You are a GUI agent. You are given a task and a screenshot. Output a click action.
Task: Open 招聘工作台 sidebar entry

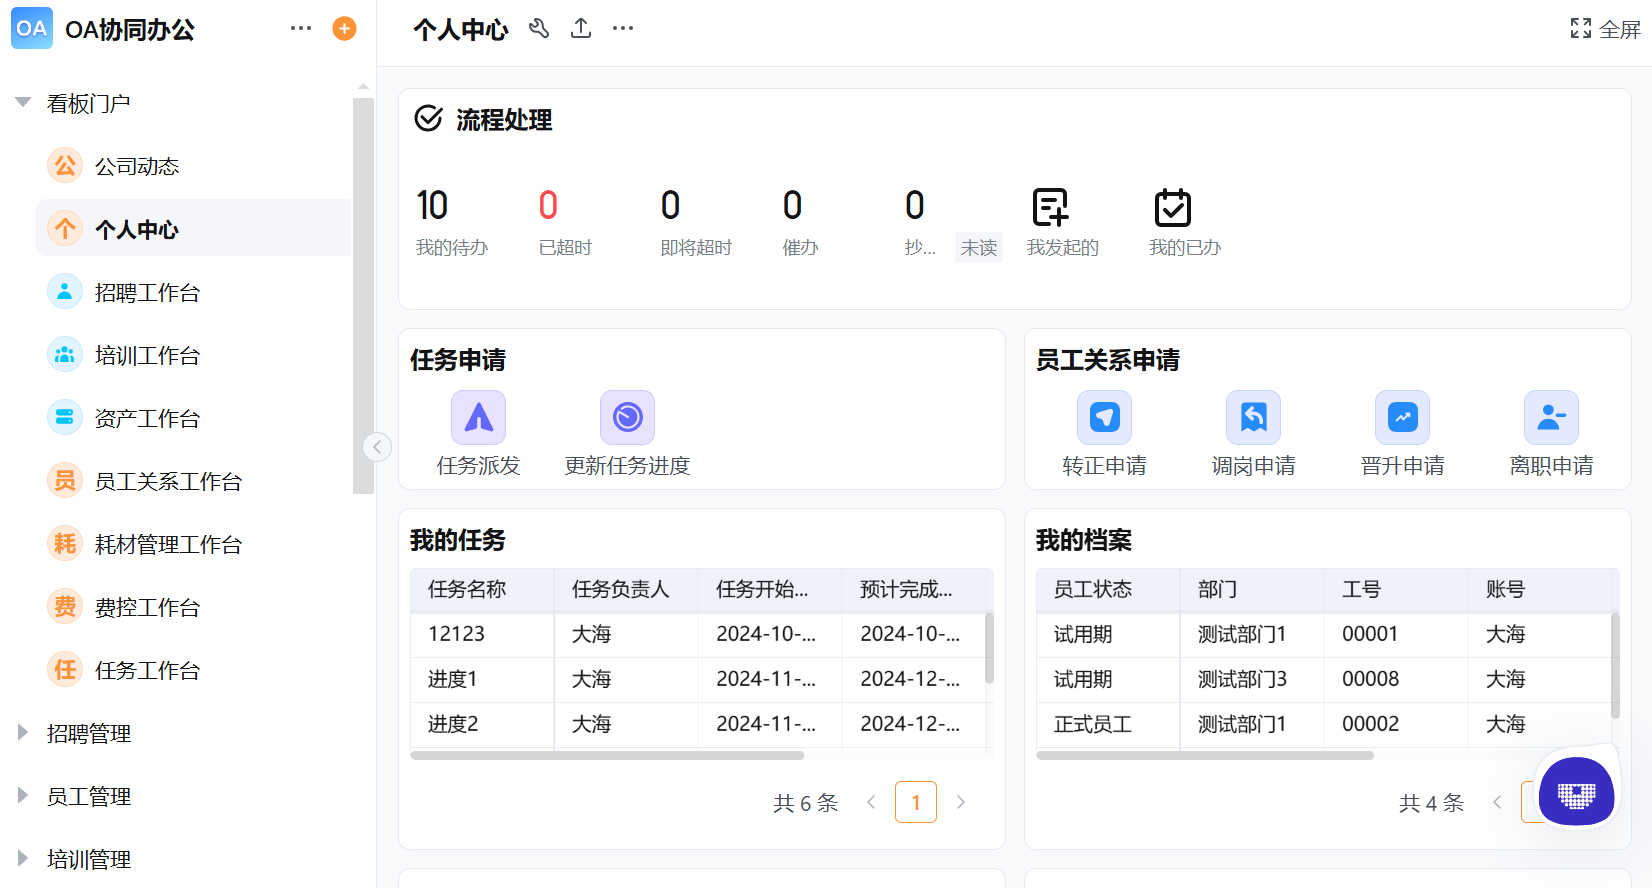pyautogui.click(x=193, y=292)
